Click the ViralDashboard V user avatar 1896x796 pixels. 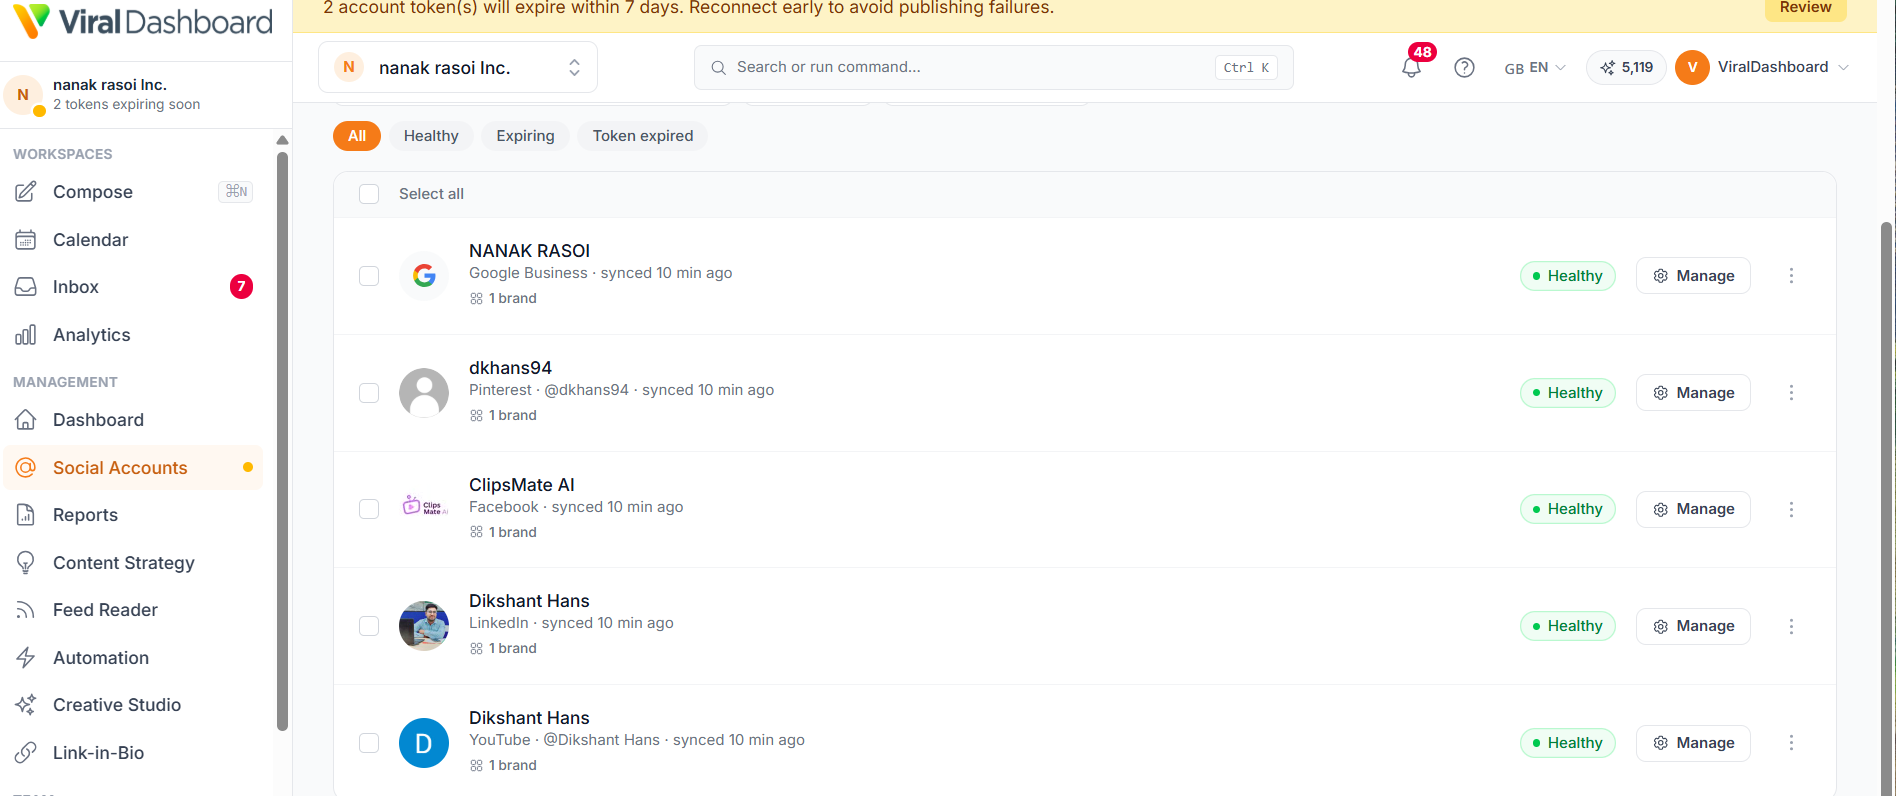[1692, 67]
